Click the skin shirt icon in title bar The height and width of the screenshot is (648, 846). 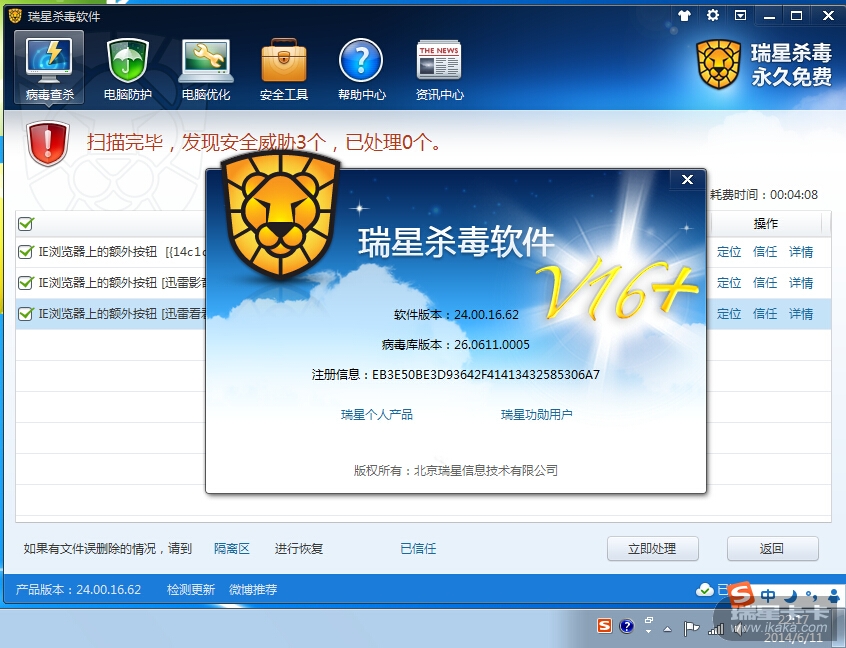(685, 16)
